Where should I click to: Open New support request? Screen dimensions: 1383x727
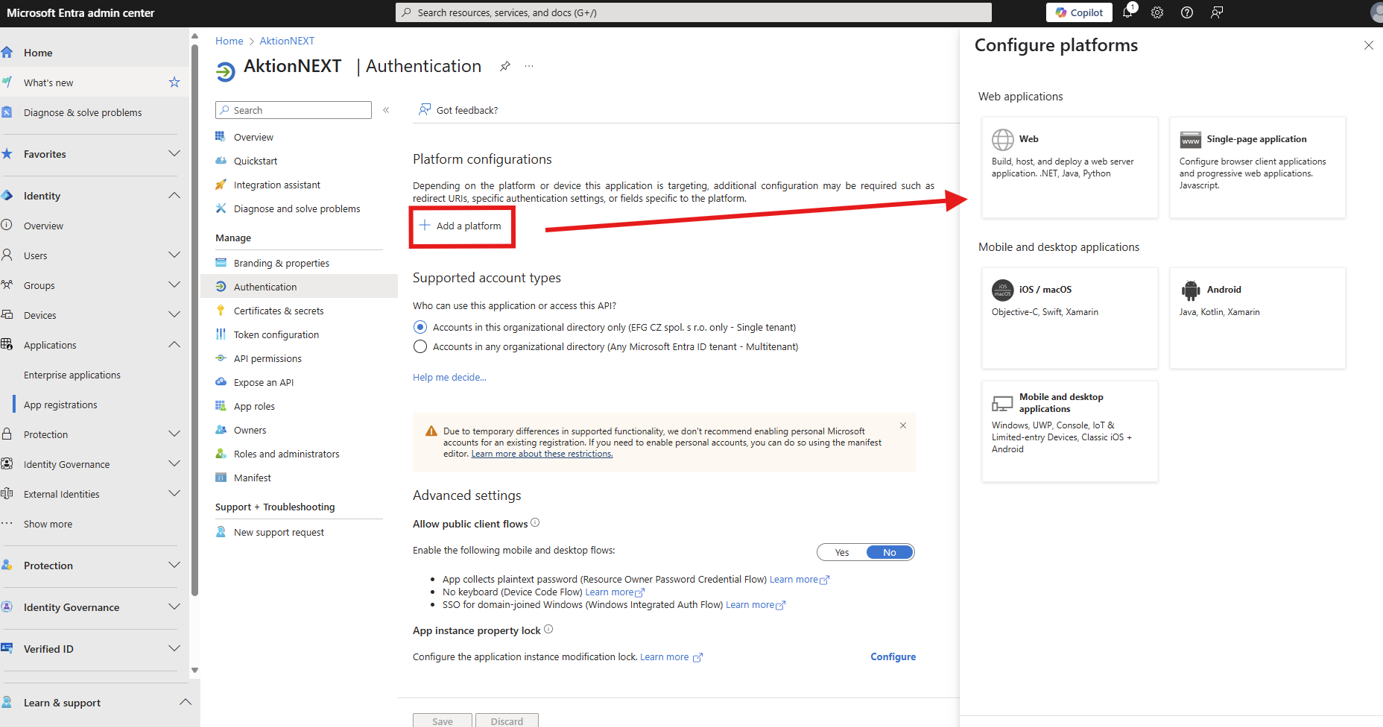279,532
